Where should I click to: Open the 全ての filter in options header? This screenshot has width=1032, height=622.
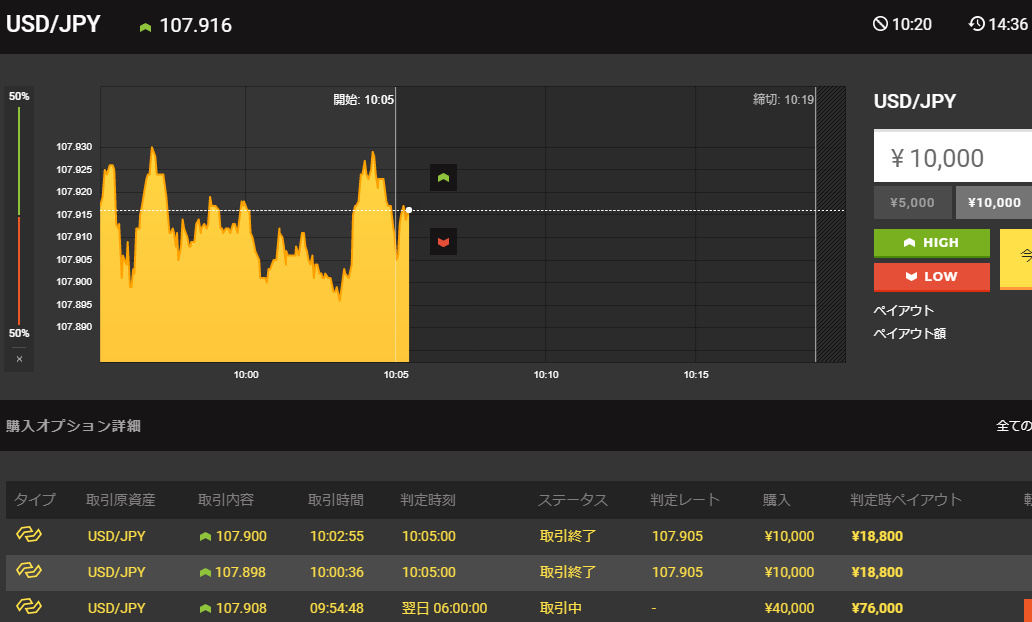[x=1014, y=426]
